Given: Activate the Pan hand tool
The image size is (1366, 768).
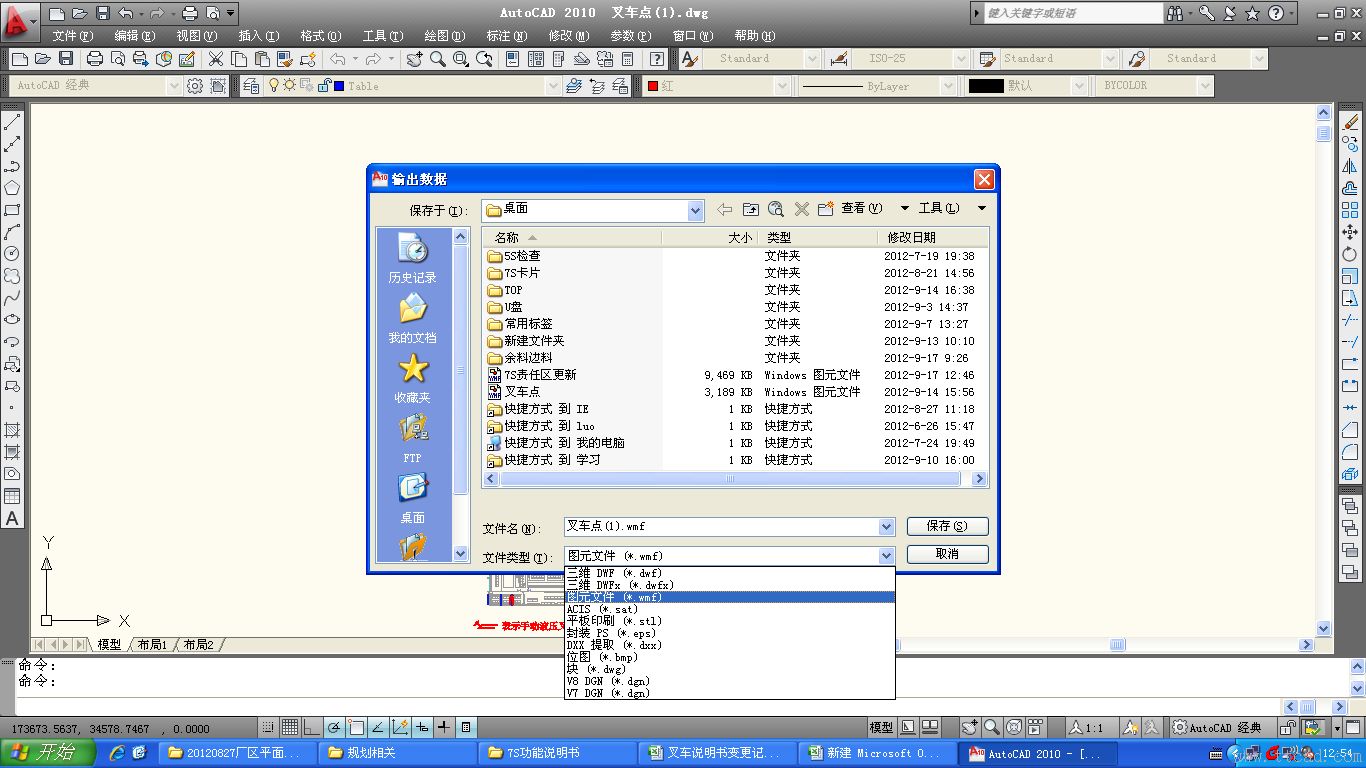Looking at the screenshot, I should [x=414, y=59].
